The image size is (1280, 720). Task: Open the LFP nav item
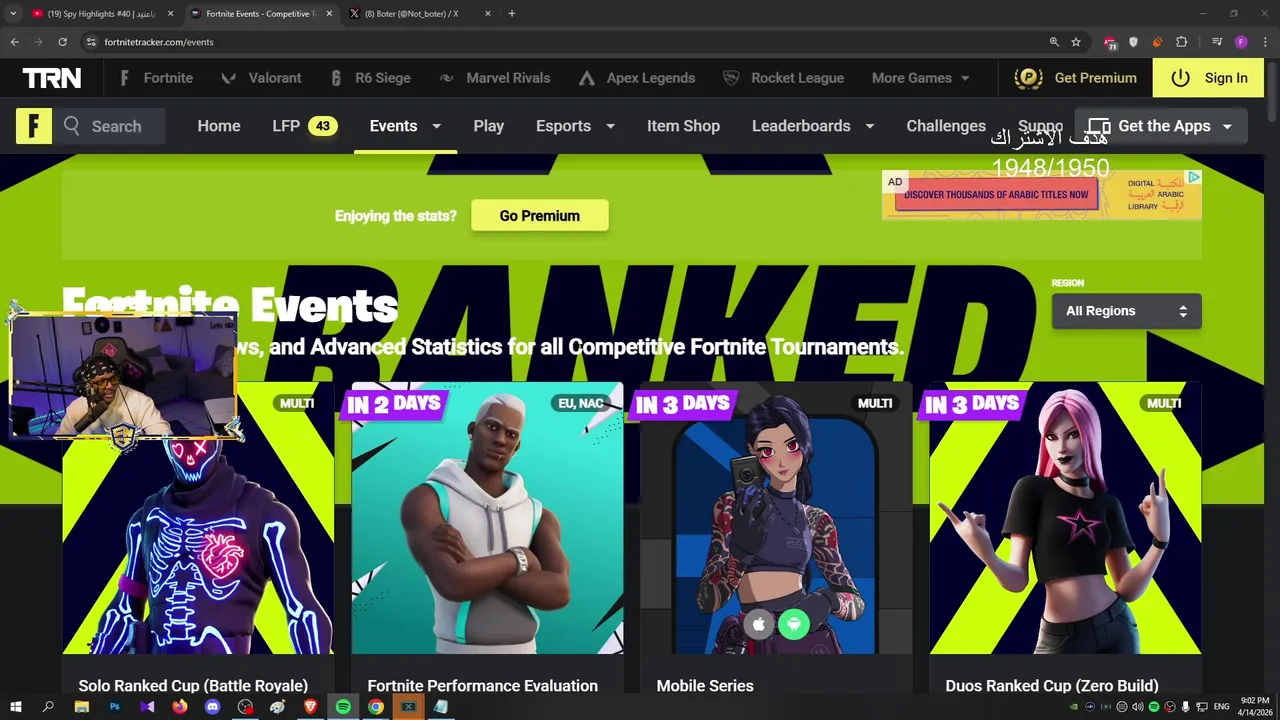pyautogui.click(x=305, y=126)
